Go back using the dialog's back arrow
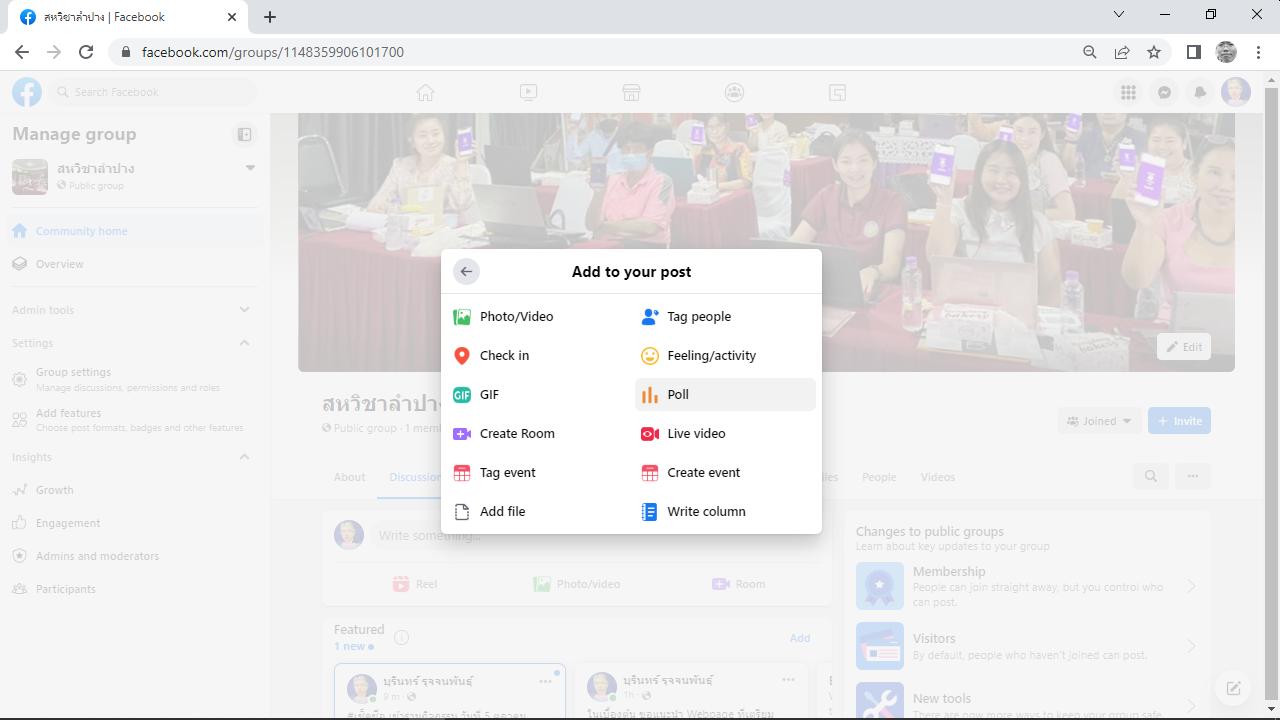 [466, 271]
